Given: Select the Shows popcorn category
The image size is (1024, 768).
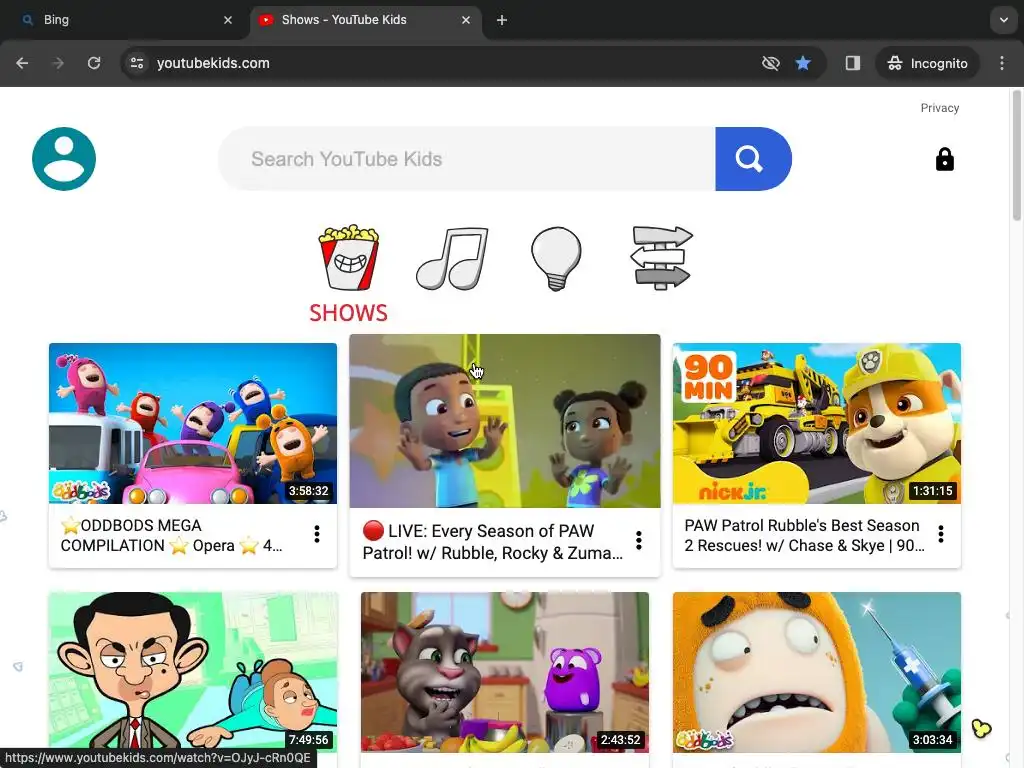Looking at the screenshot, I should (349, 257).
